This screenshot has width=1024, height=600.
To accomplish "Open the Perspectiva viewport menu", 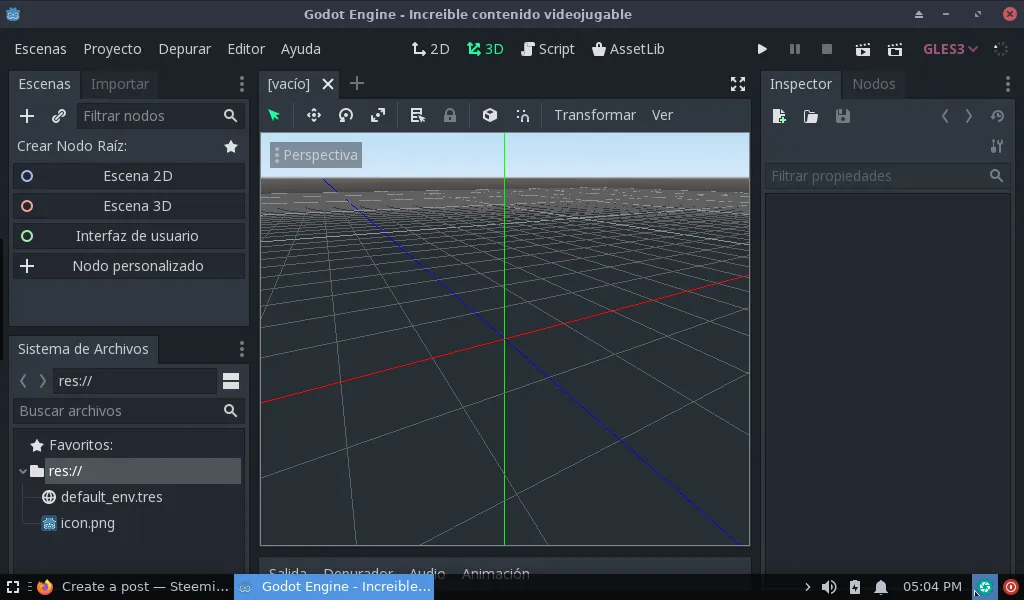I will pyautogui.click(x=316, y=155).
